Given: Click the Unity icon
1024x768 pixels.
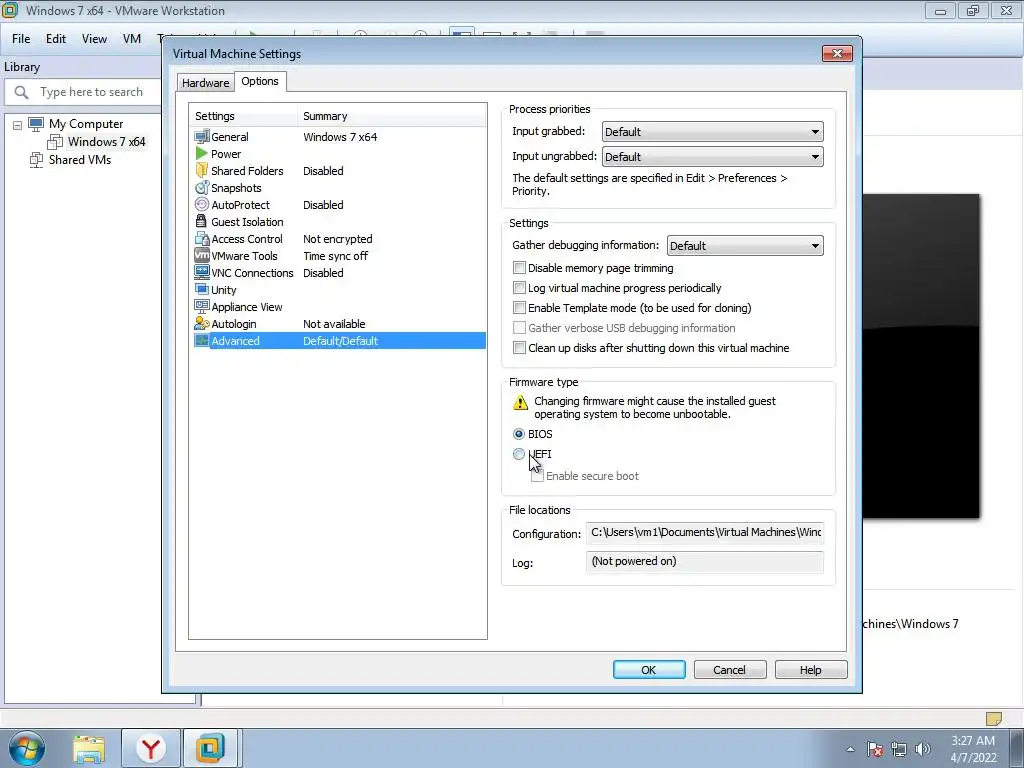Looking at the screenshot, I should click(x=202, y=289).
